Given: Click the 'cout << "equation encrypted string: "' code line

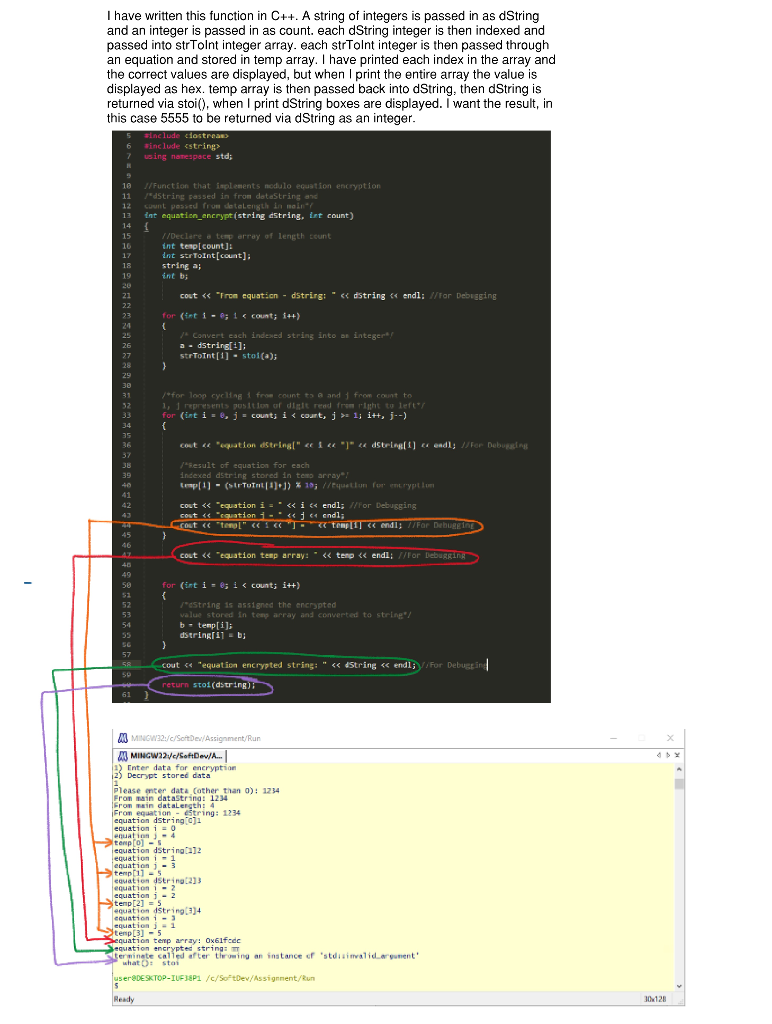Looking at the screenshot, I should (x=325, y=665).
